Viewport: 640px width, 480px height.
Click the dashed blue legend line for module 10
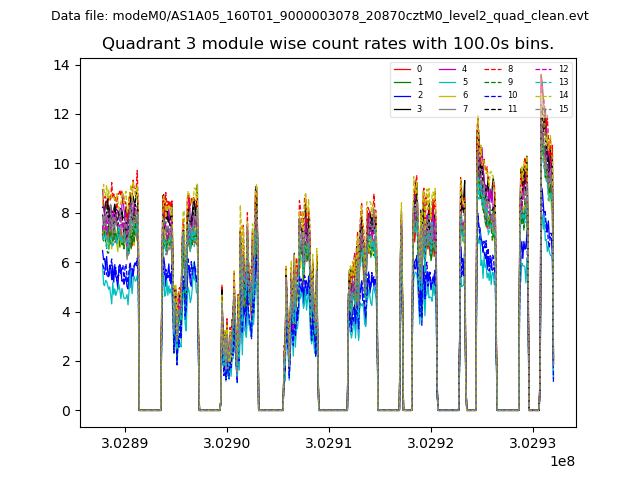(496, 95)
